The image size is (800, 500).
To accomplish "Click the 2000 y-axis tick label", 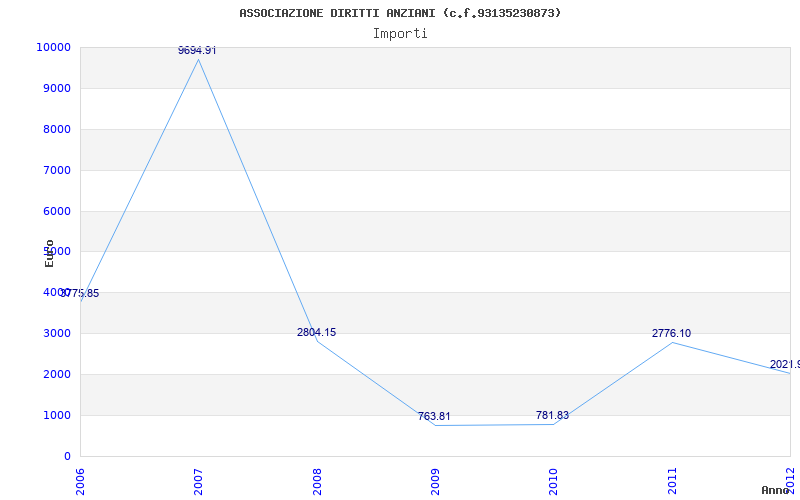I will click(x=57, y=374).
